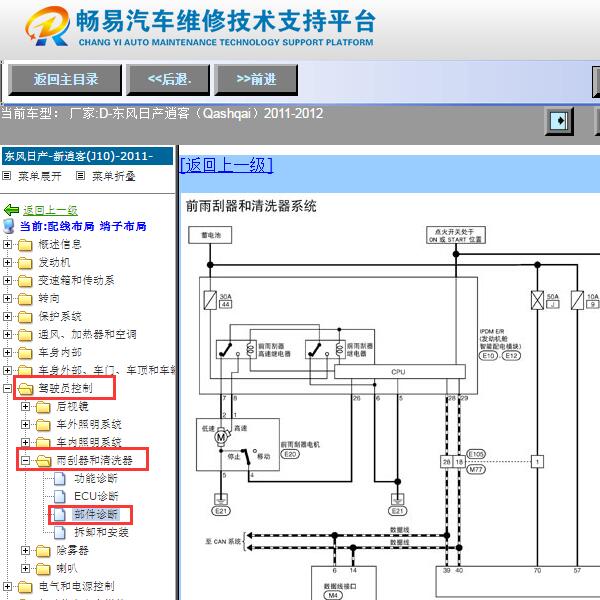Click the 菜单展开 list icon
This screenshot has height=600, width=600.
tap(7, 176)
